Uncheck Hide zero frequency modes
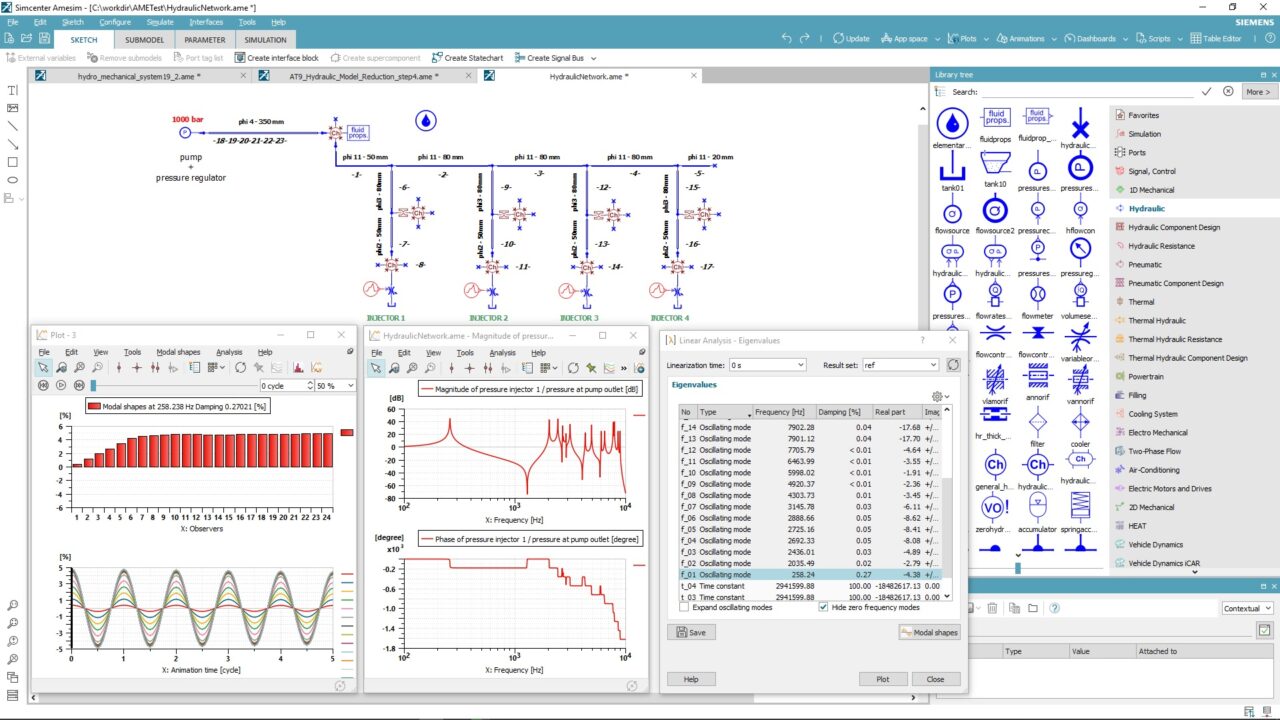 coord(822,607)
